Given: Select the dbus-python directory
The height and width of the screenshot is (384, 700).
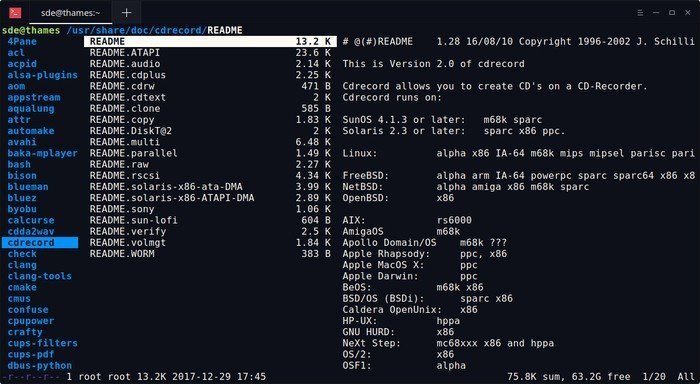Looking at the screenshot, I should click(39, 365).
